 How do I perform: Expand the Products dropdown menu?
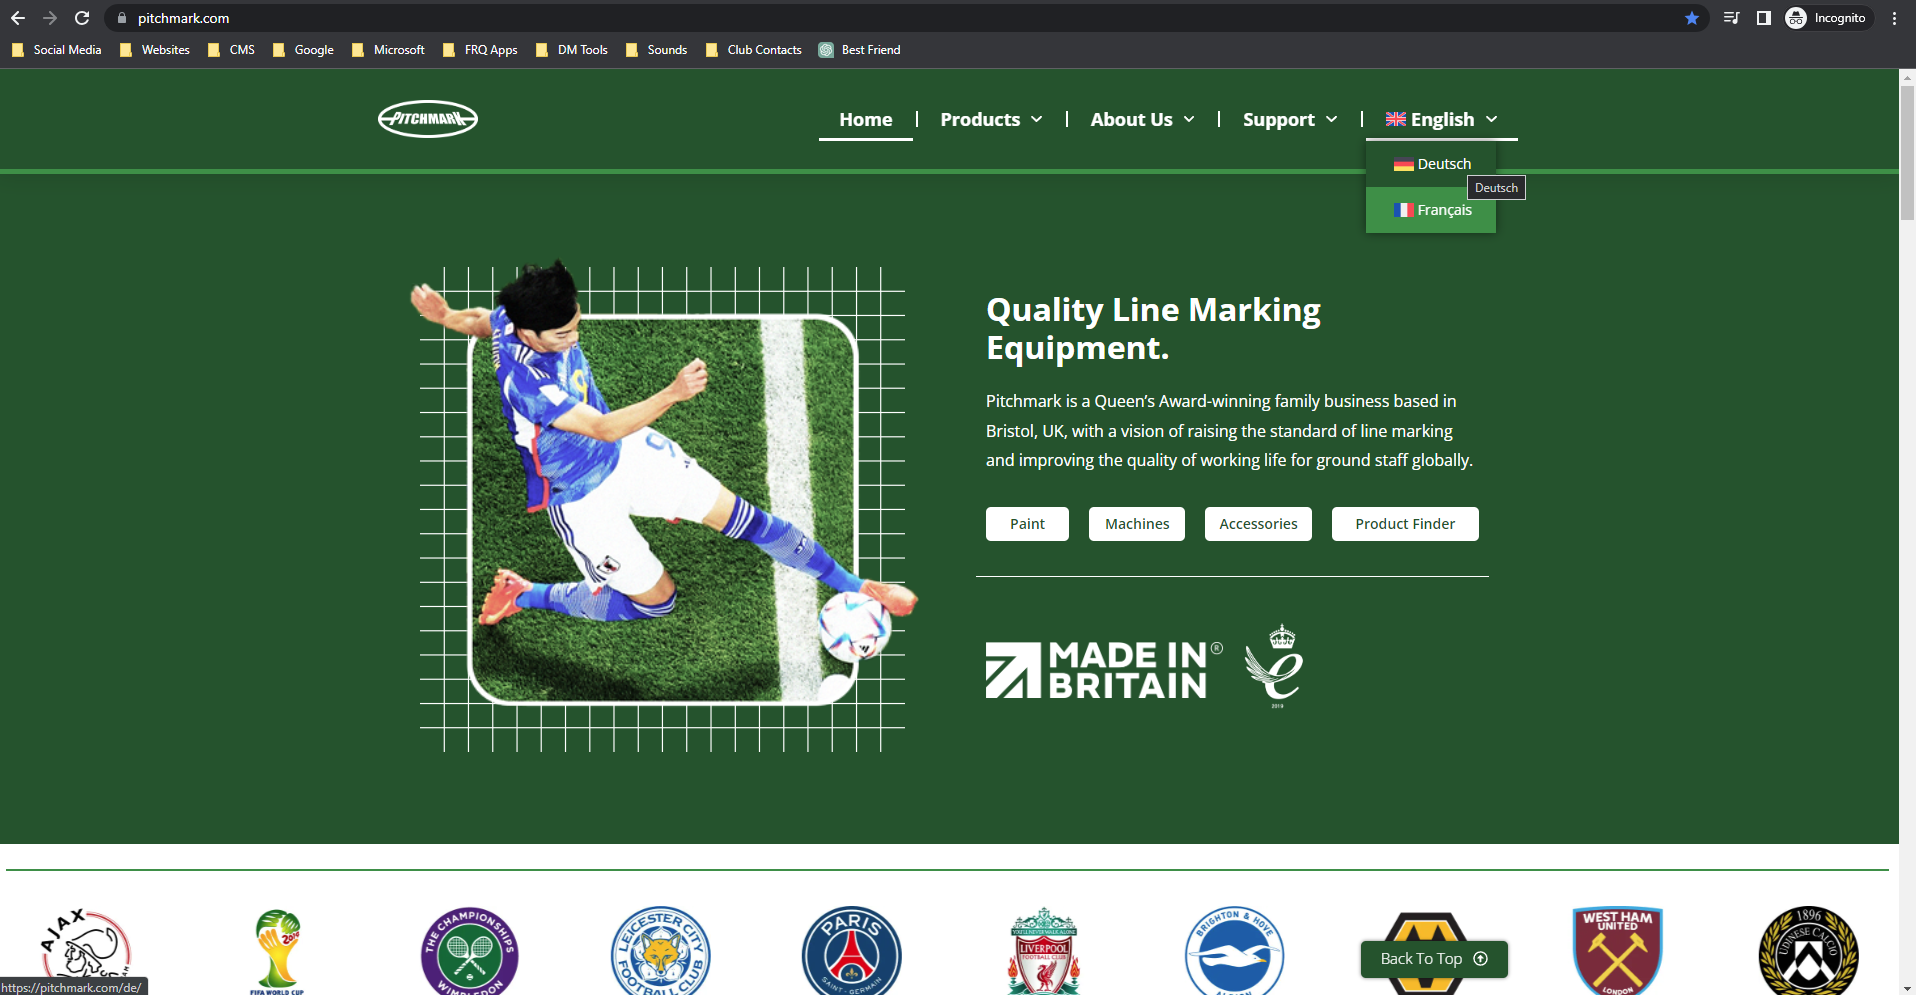(991, 119)
